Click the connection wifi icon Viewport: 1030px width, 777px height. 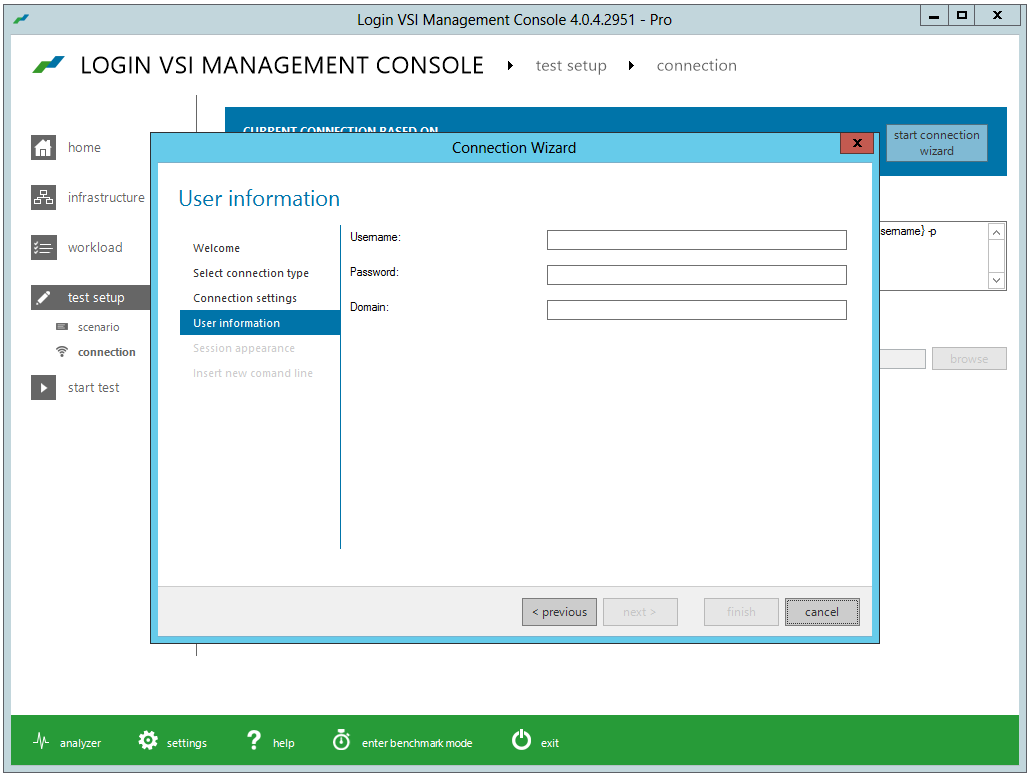pyautogui.click(x=62, y=351)
